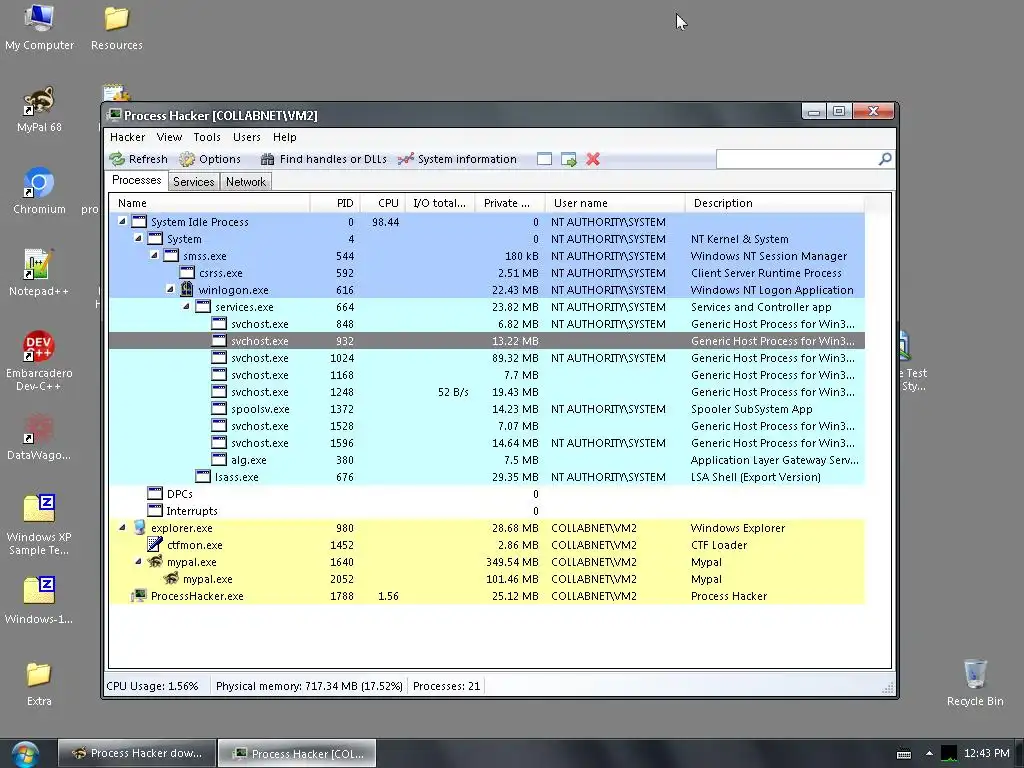
Task: Switch to the Network tab
Action: click(x=246, y=182)
